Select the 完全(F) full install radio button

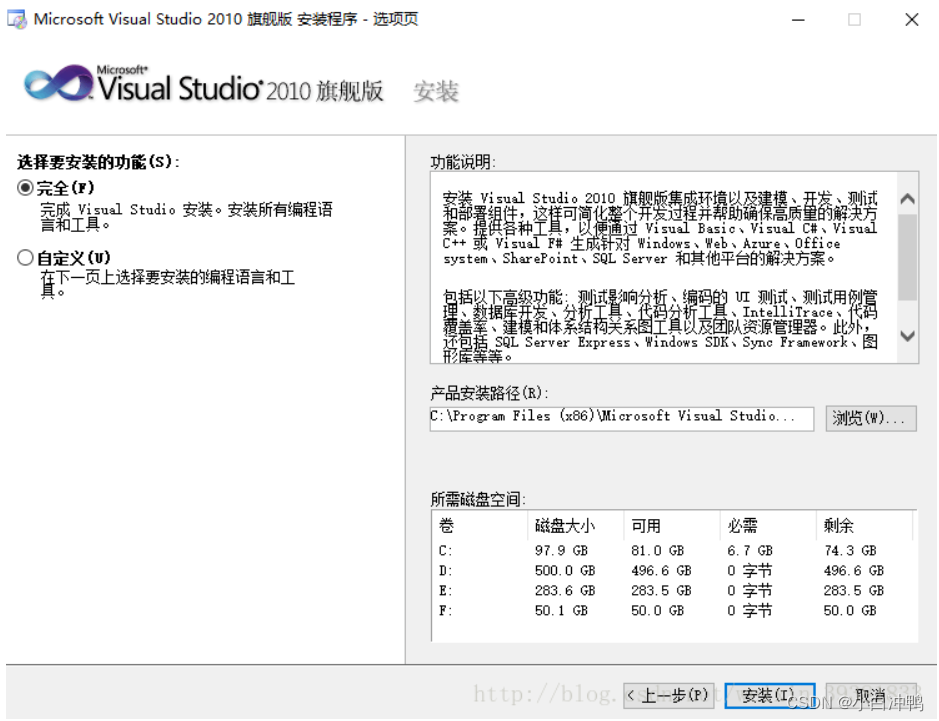tap(25, 188)
